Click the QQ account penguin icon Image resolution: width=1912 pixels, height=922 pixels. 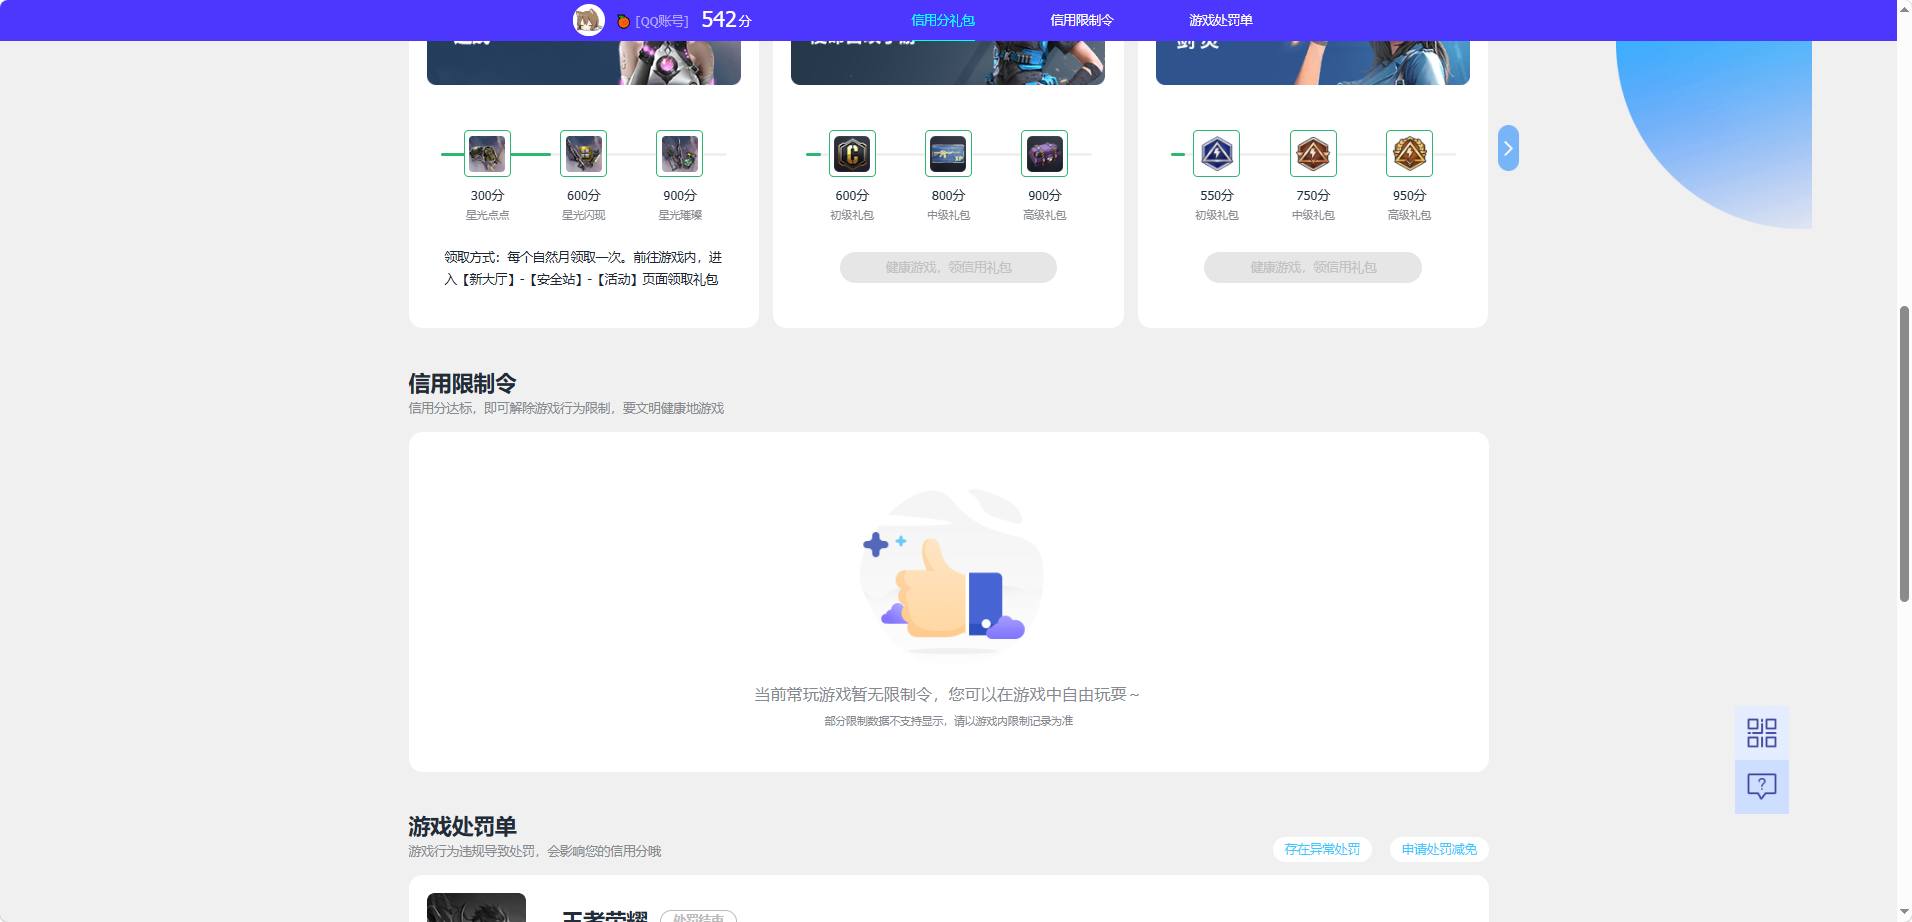click(623, 21)
